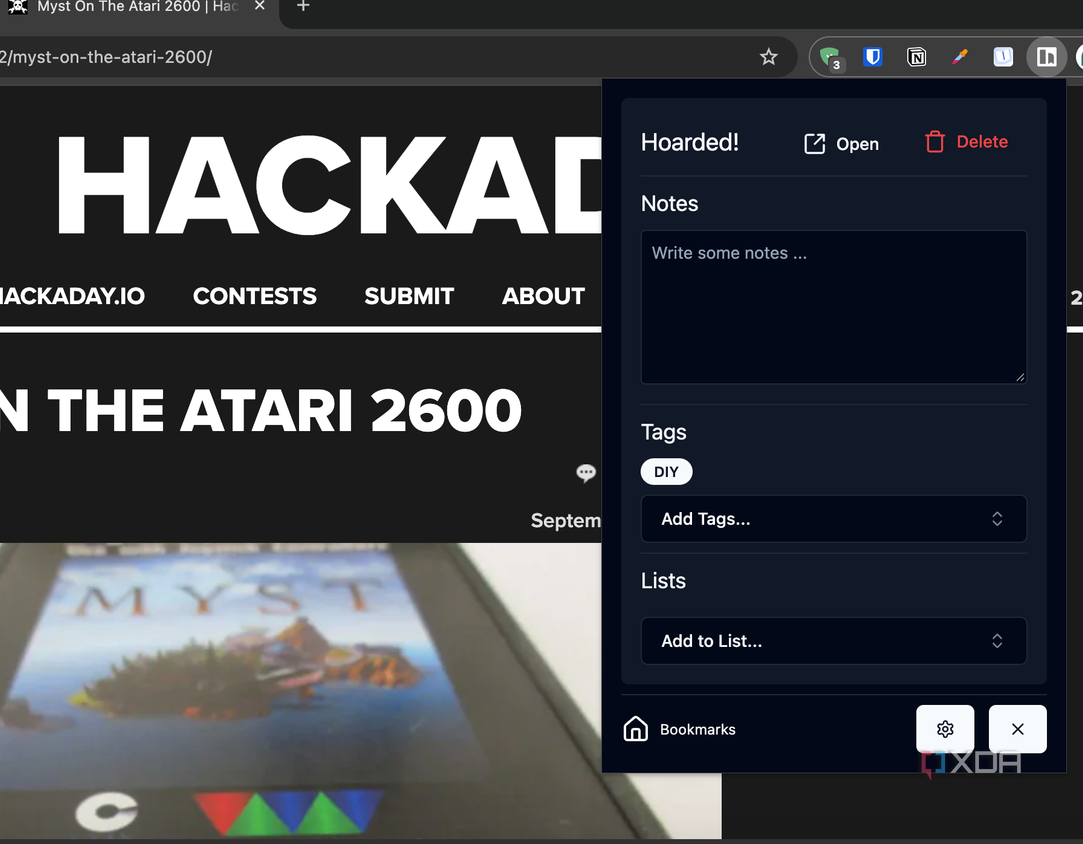Click the Myst cartridge article image
The height and width of the screenshot is (844, 1083).
(361, 691)
